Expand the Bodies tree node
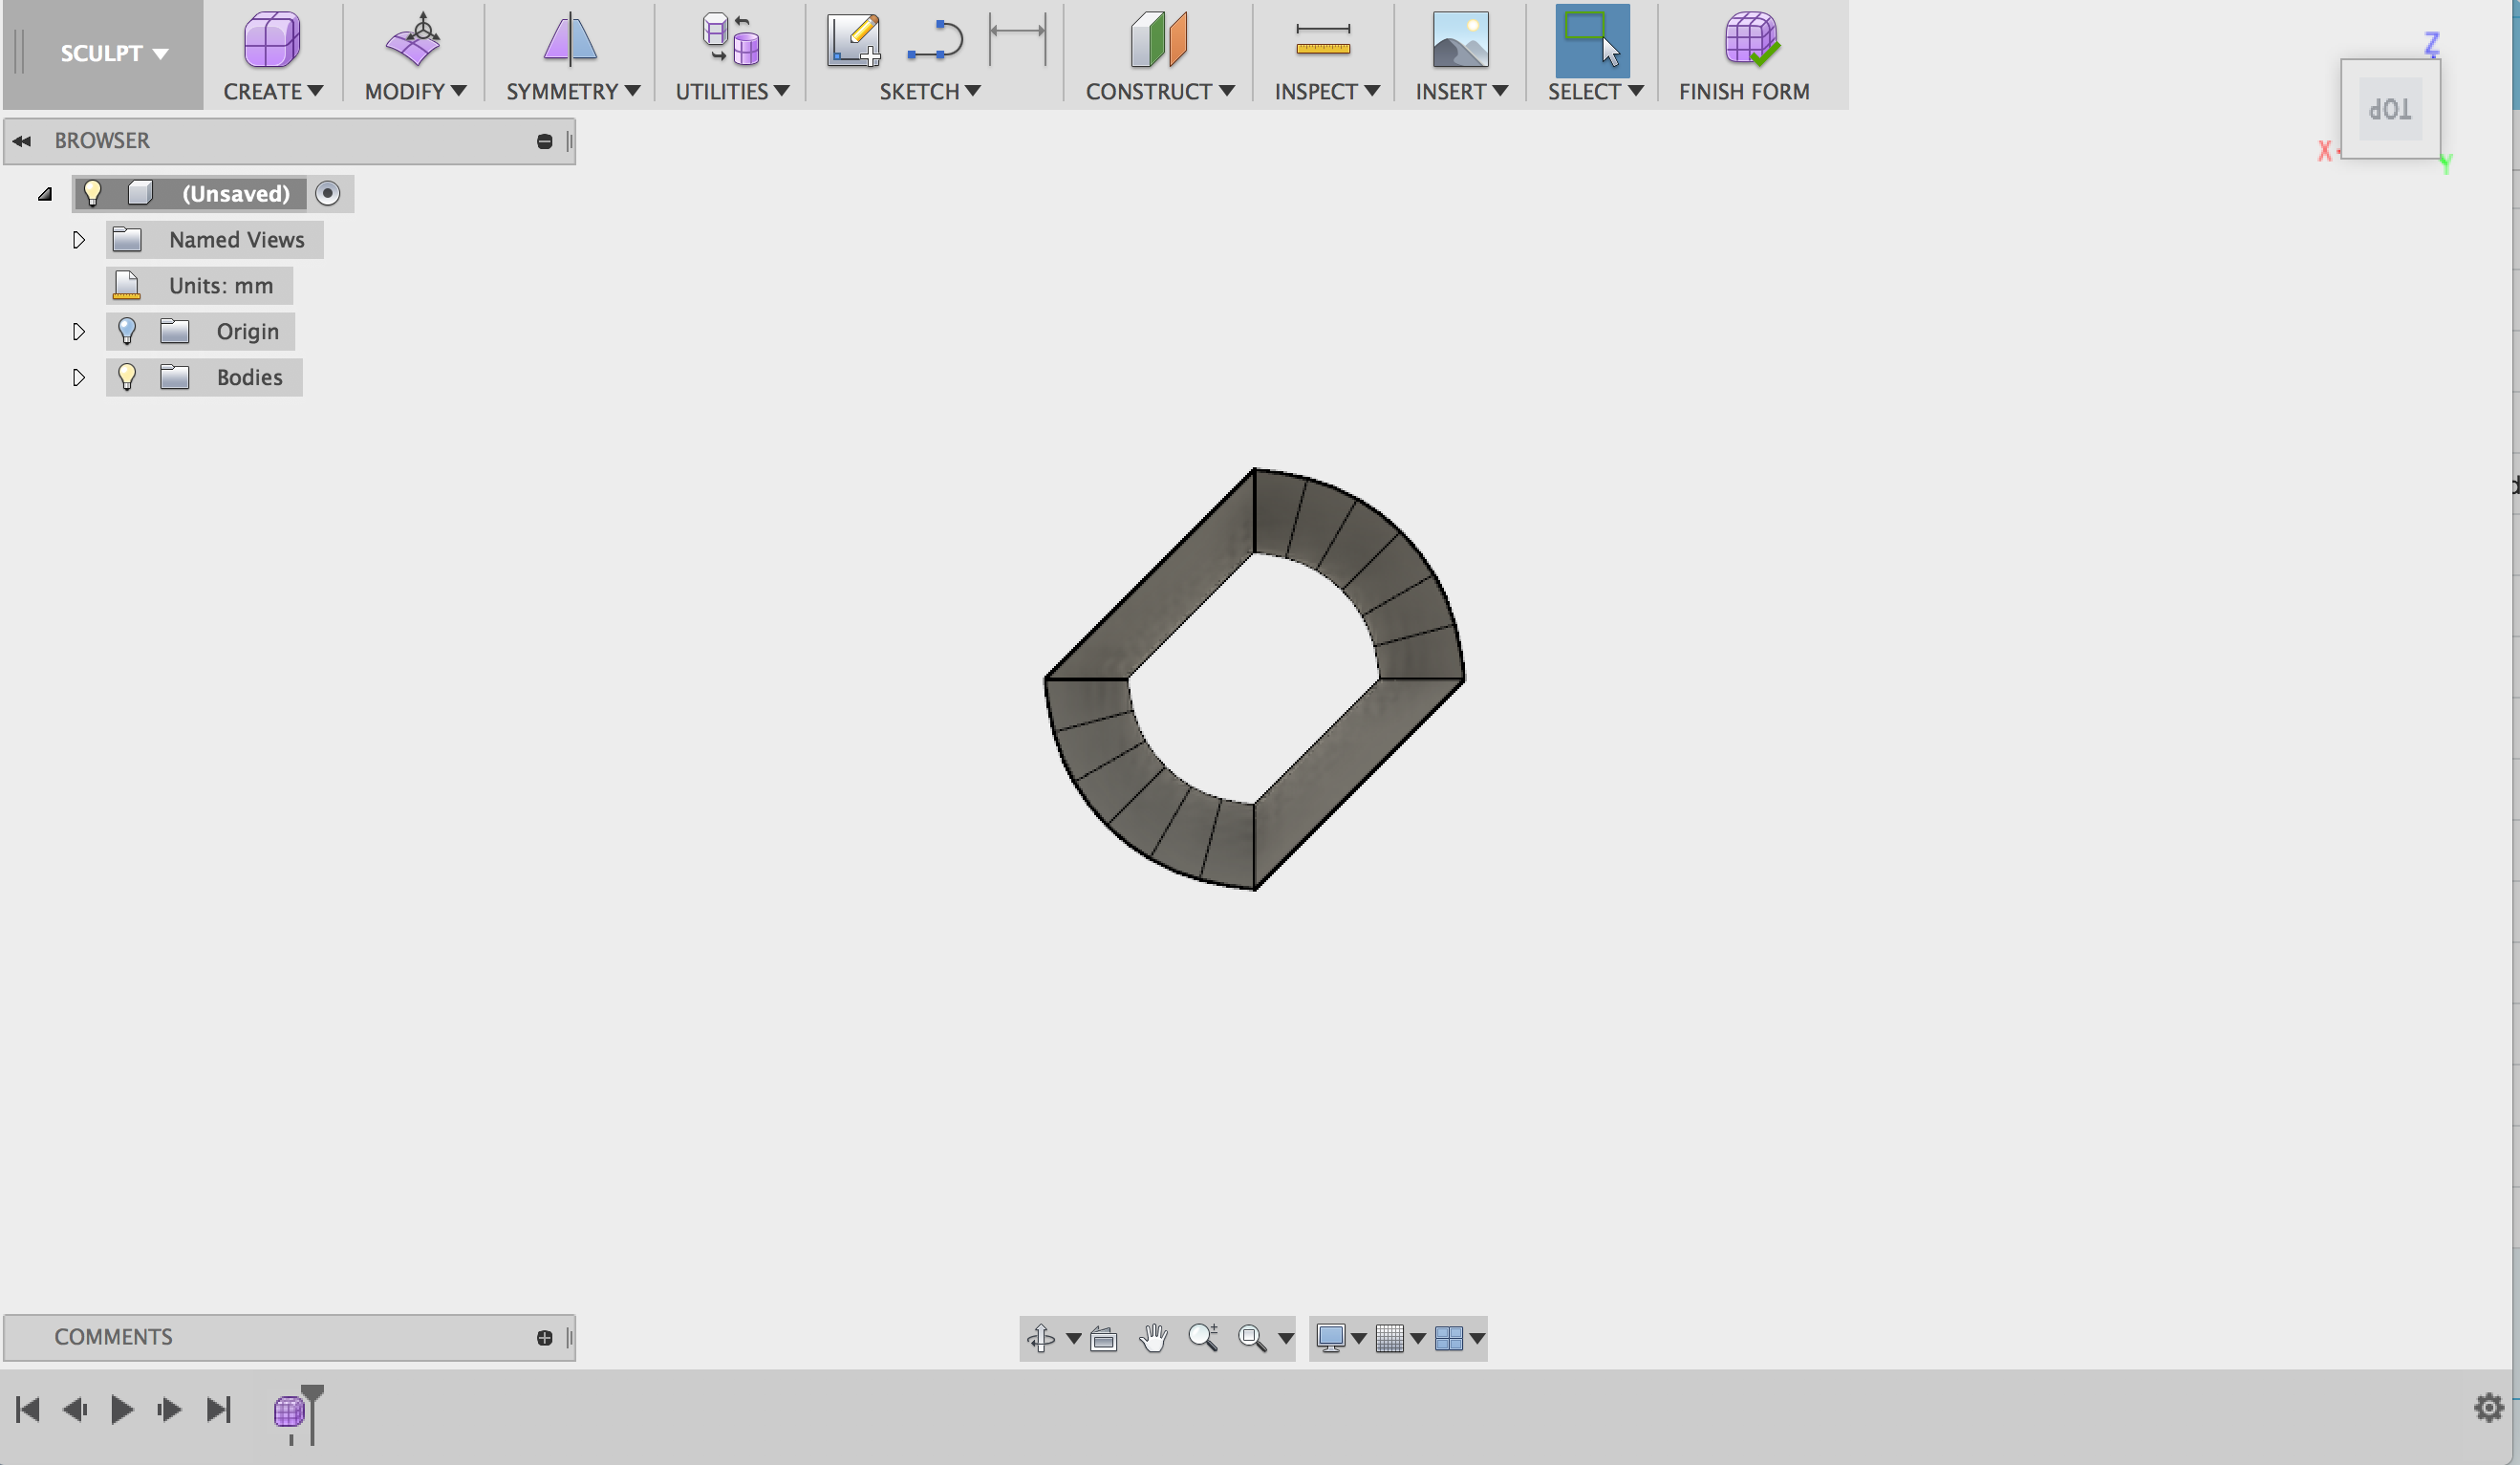The image size is (2520, 1465). (78, 377)
